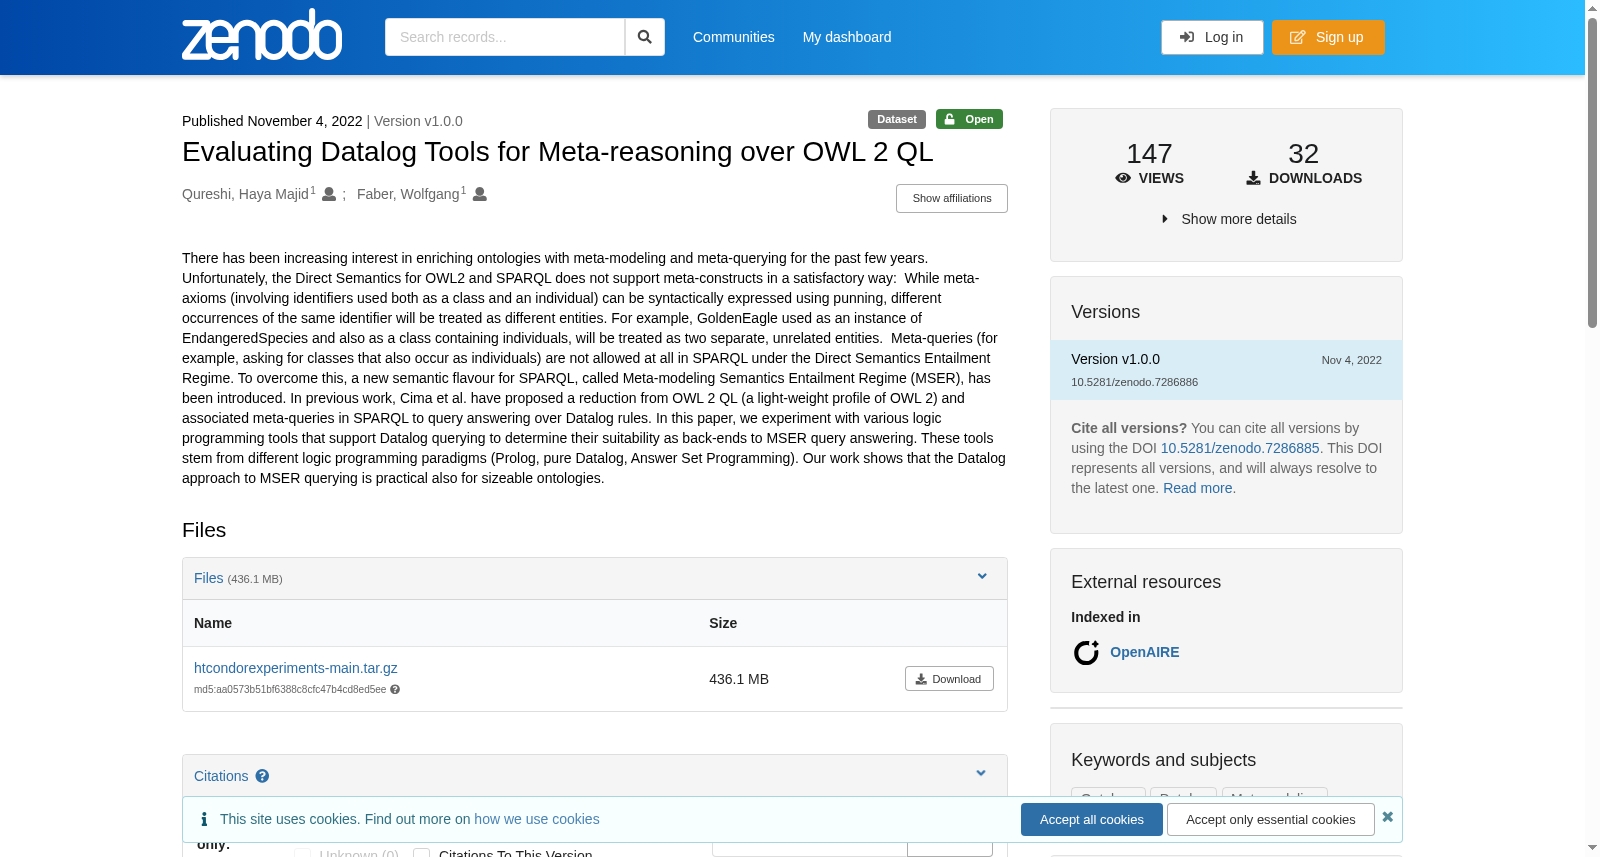This screenshot has width=1600, height=857.
Task: Click person icon next to Faber, Wolfgang
Action: [480, 194]
